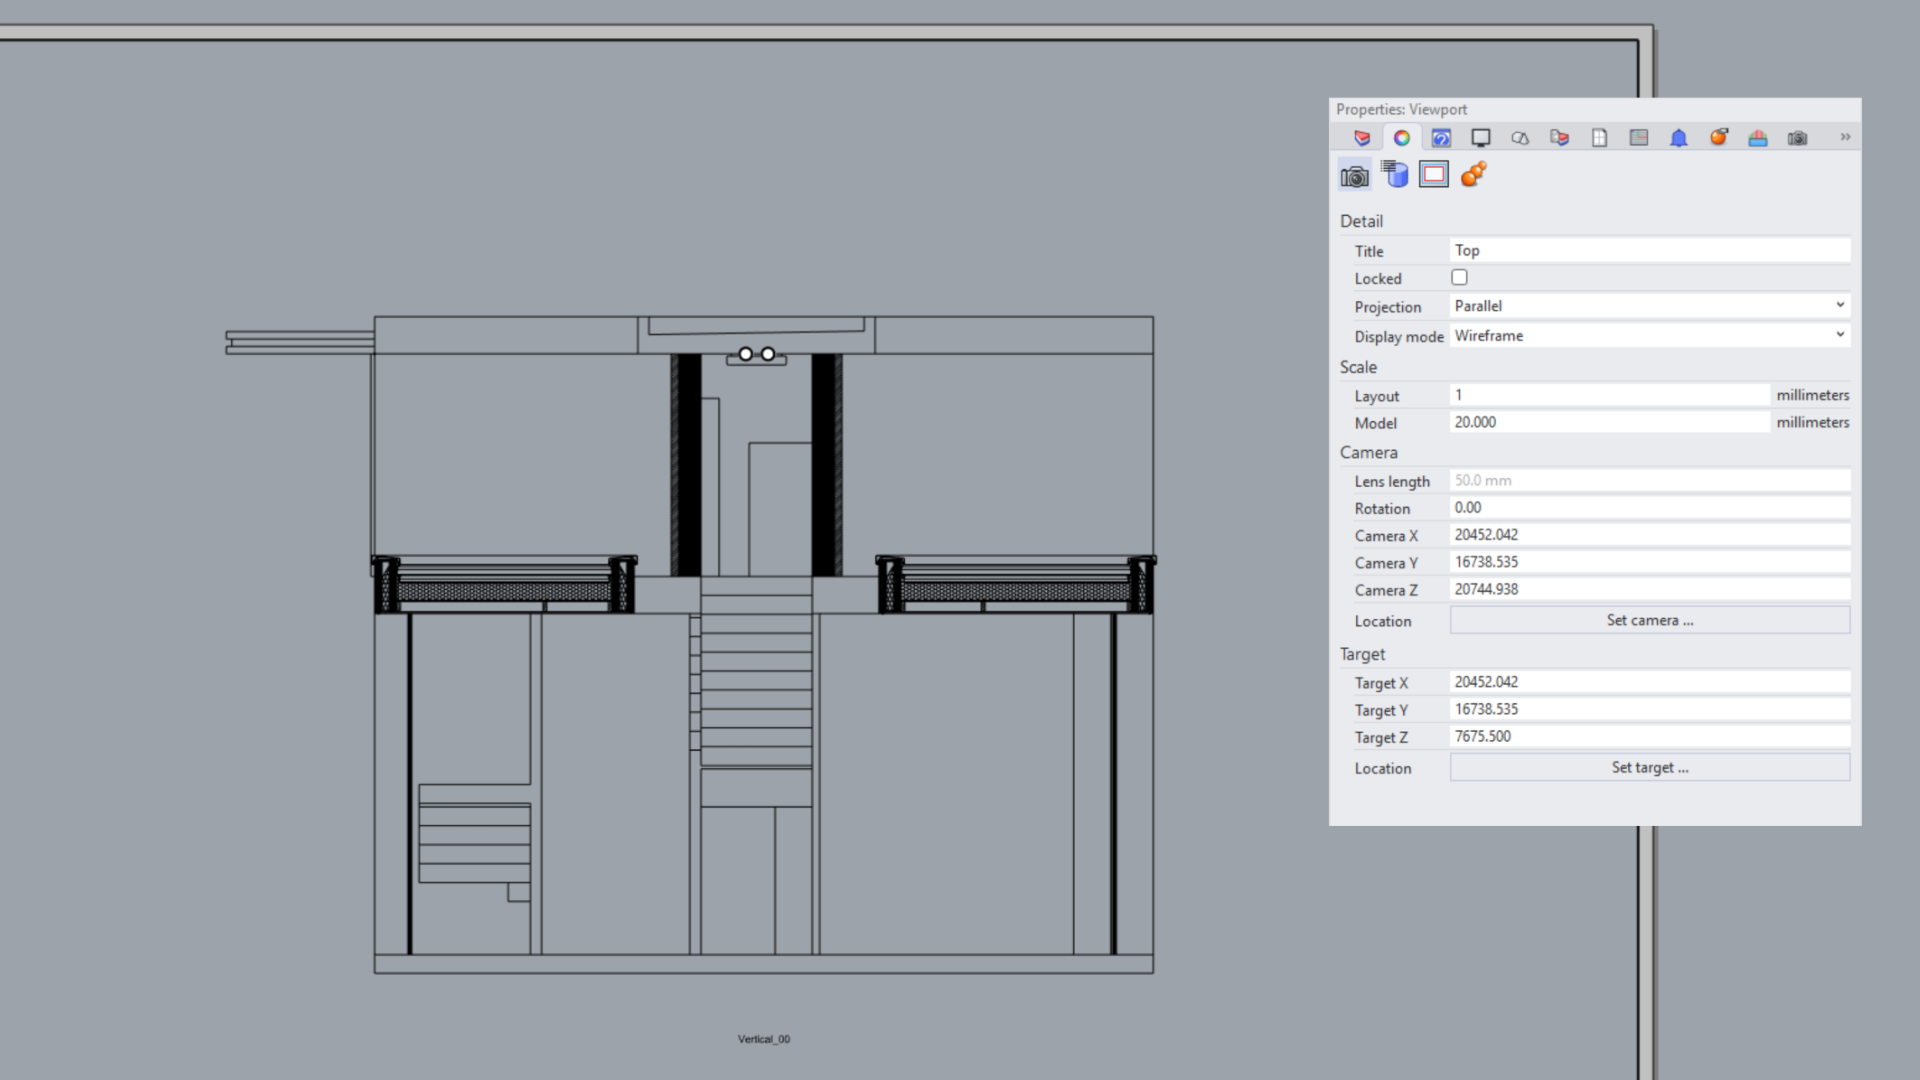This screenshot has width=1920, height=1080.
Task: Click the Target X value field
Action: pos(1650,682)
